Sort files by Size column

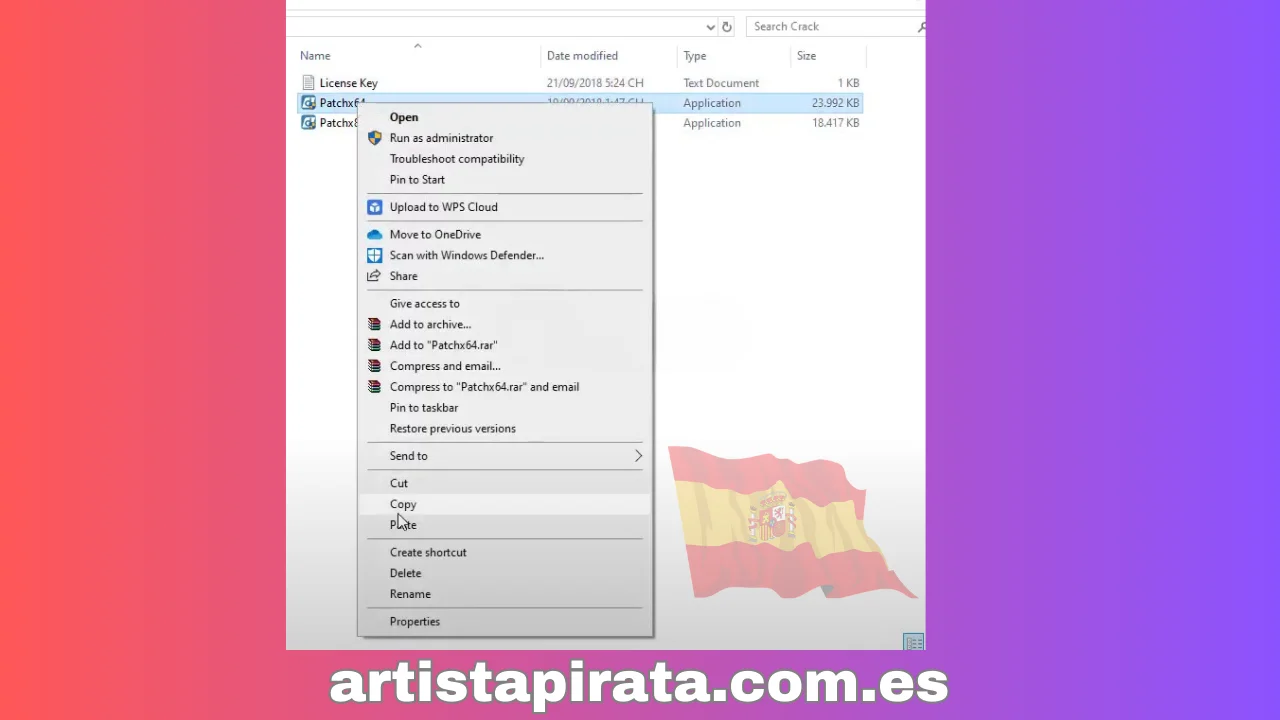tap(806, 56)
